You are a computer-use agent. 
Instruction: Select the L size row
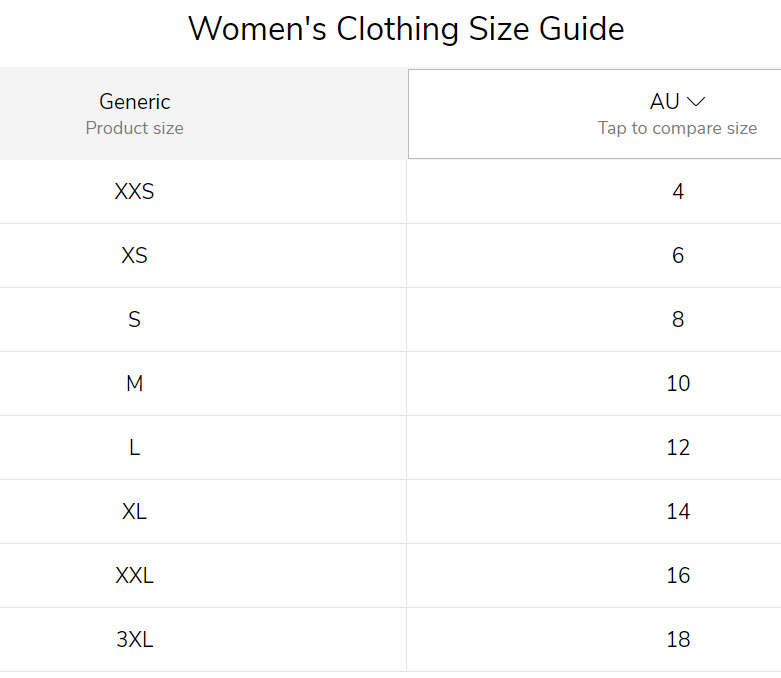(390, 447)
